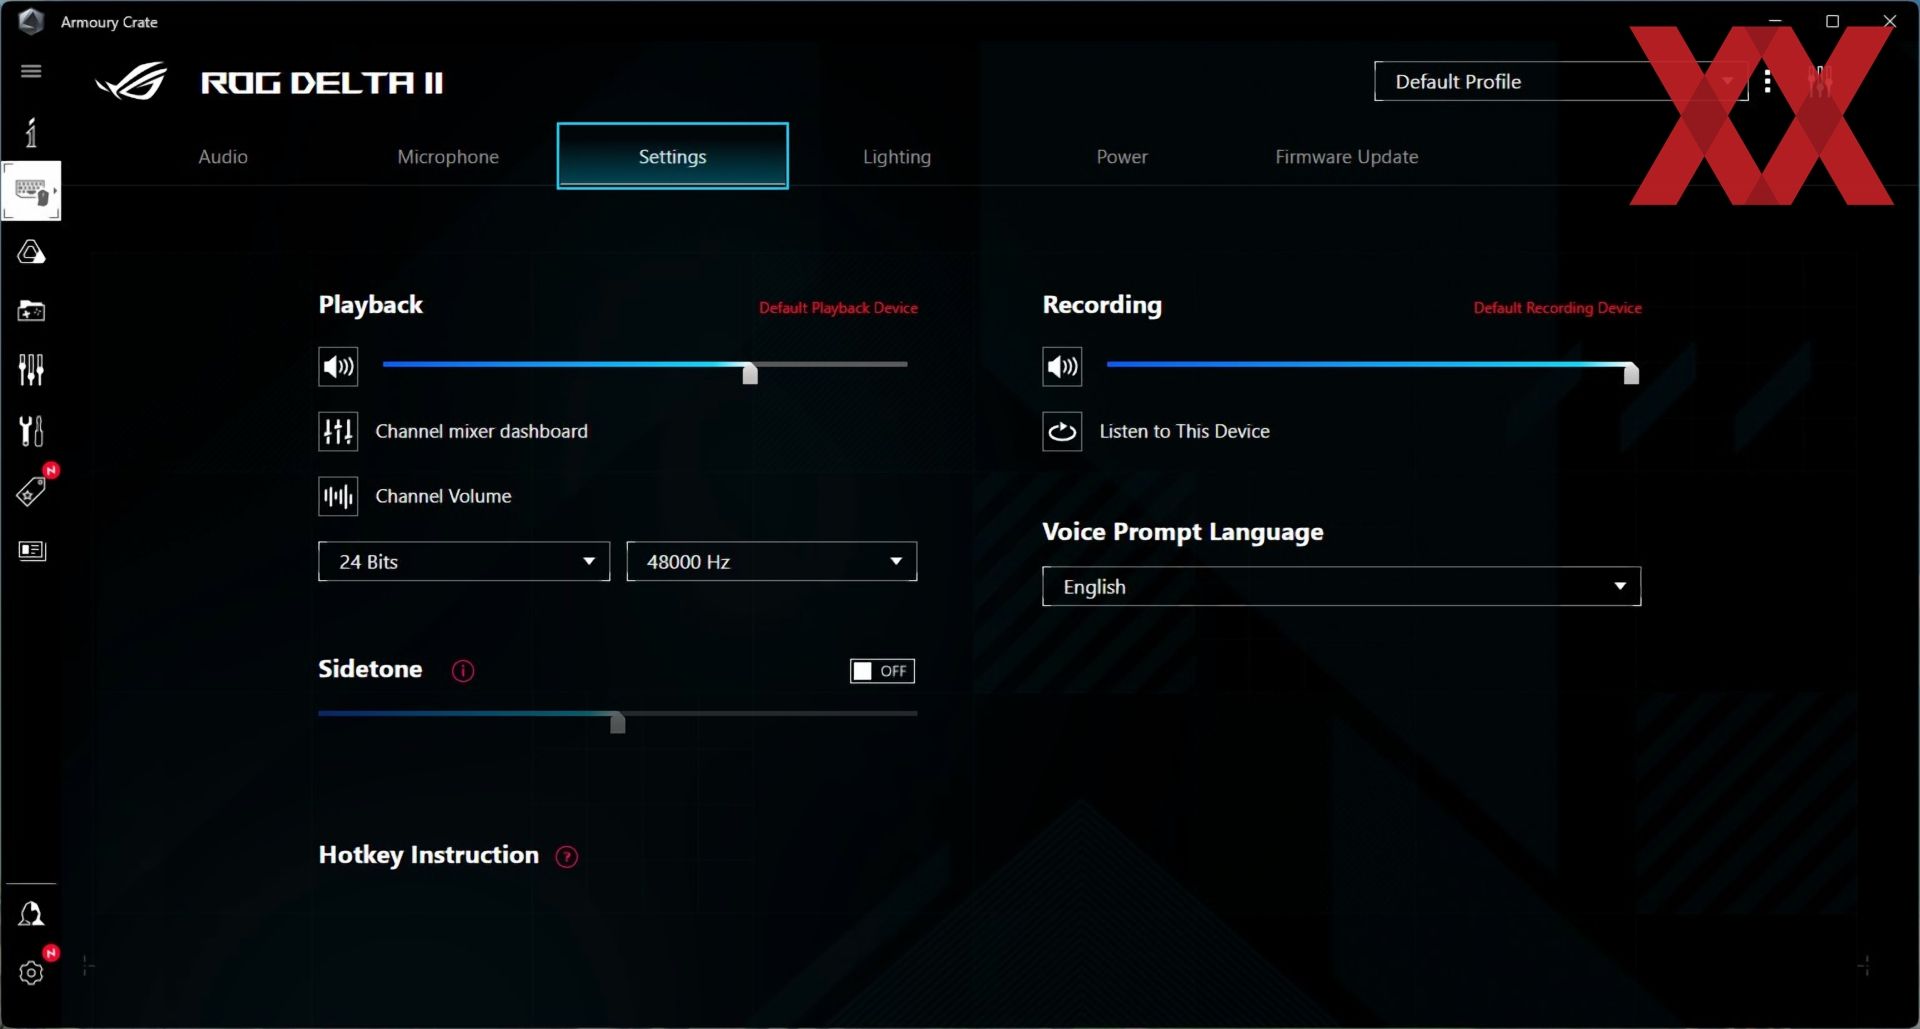Click Default Recording Device link
The width and height of the screenshot is (1920, 1029).
pos(1557,308)
